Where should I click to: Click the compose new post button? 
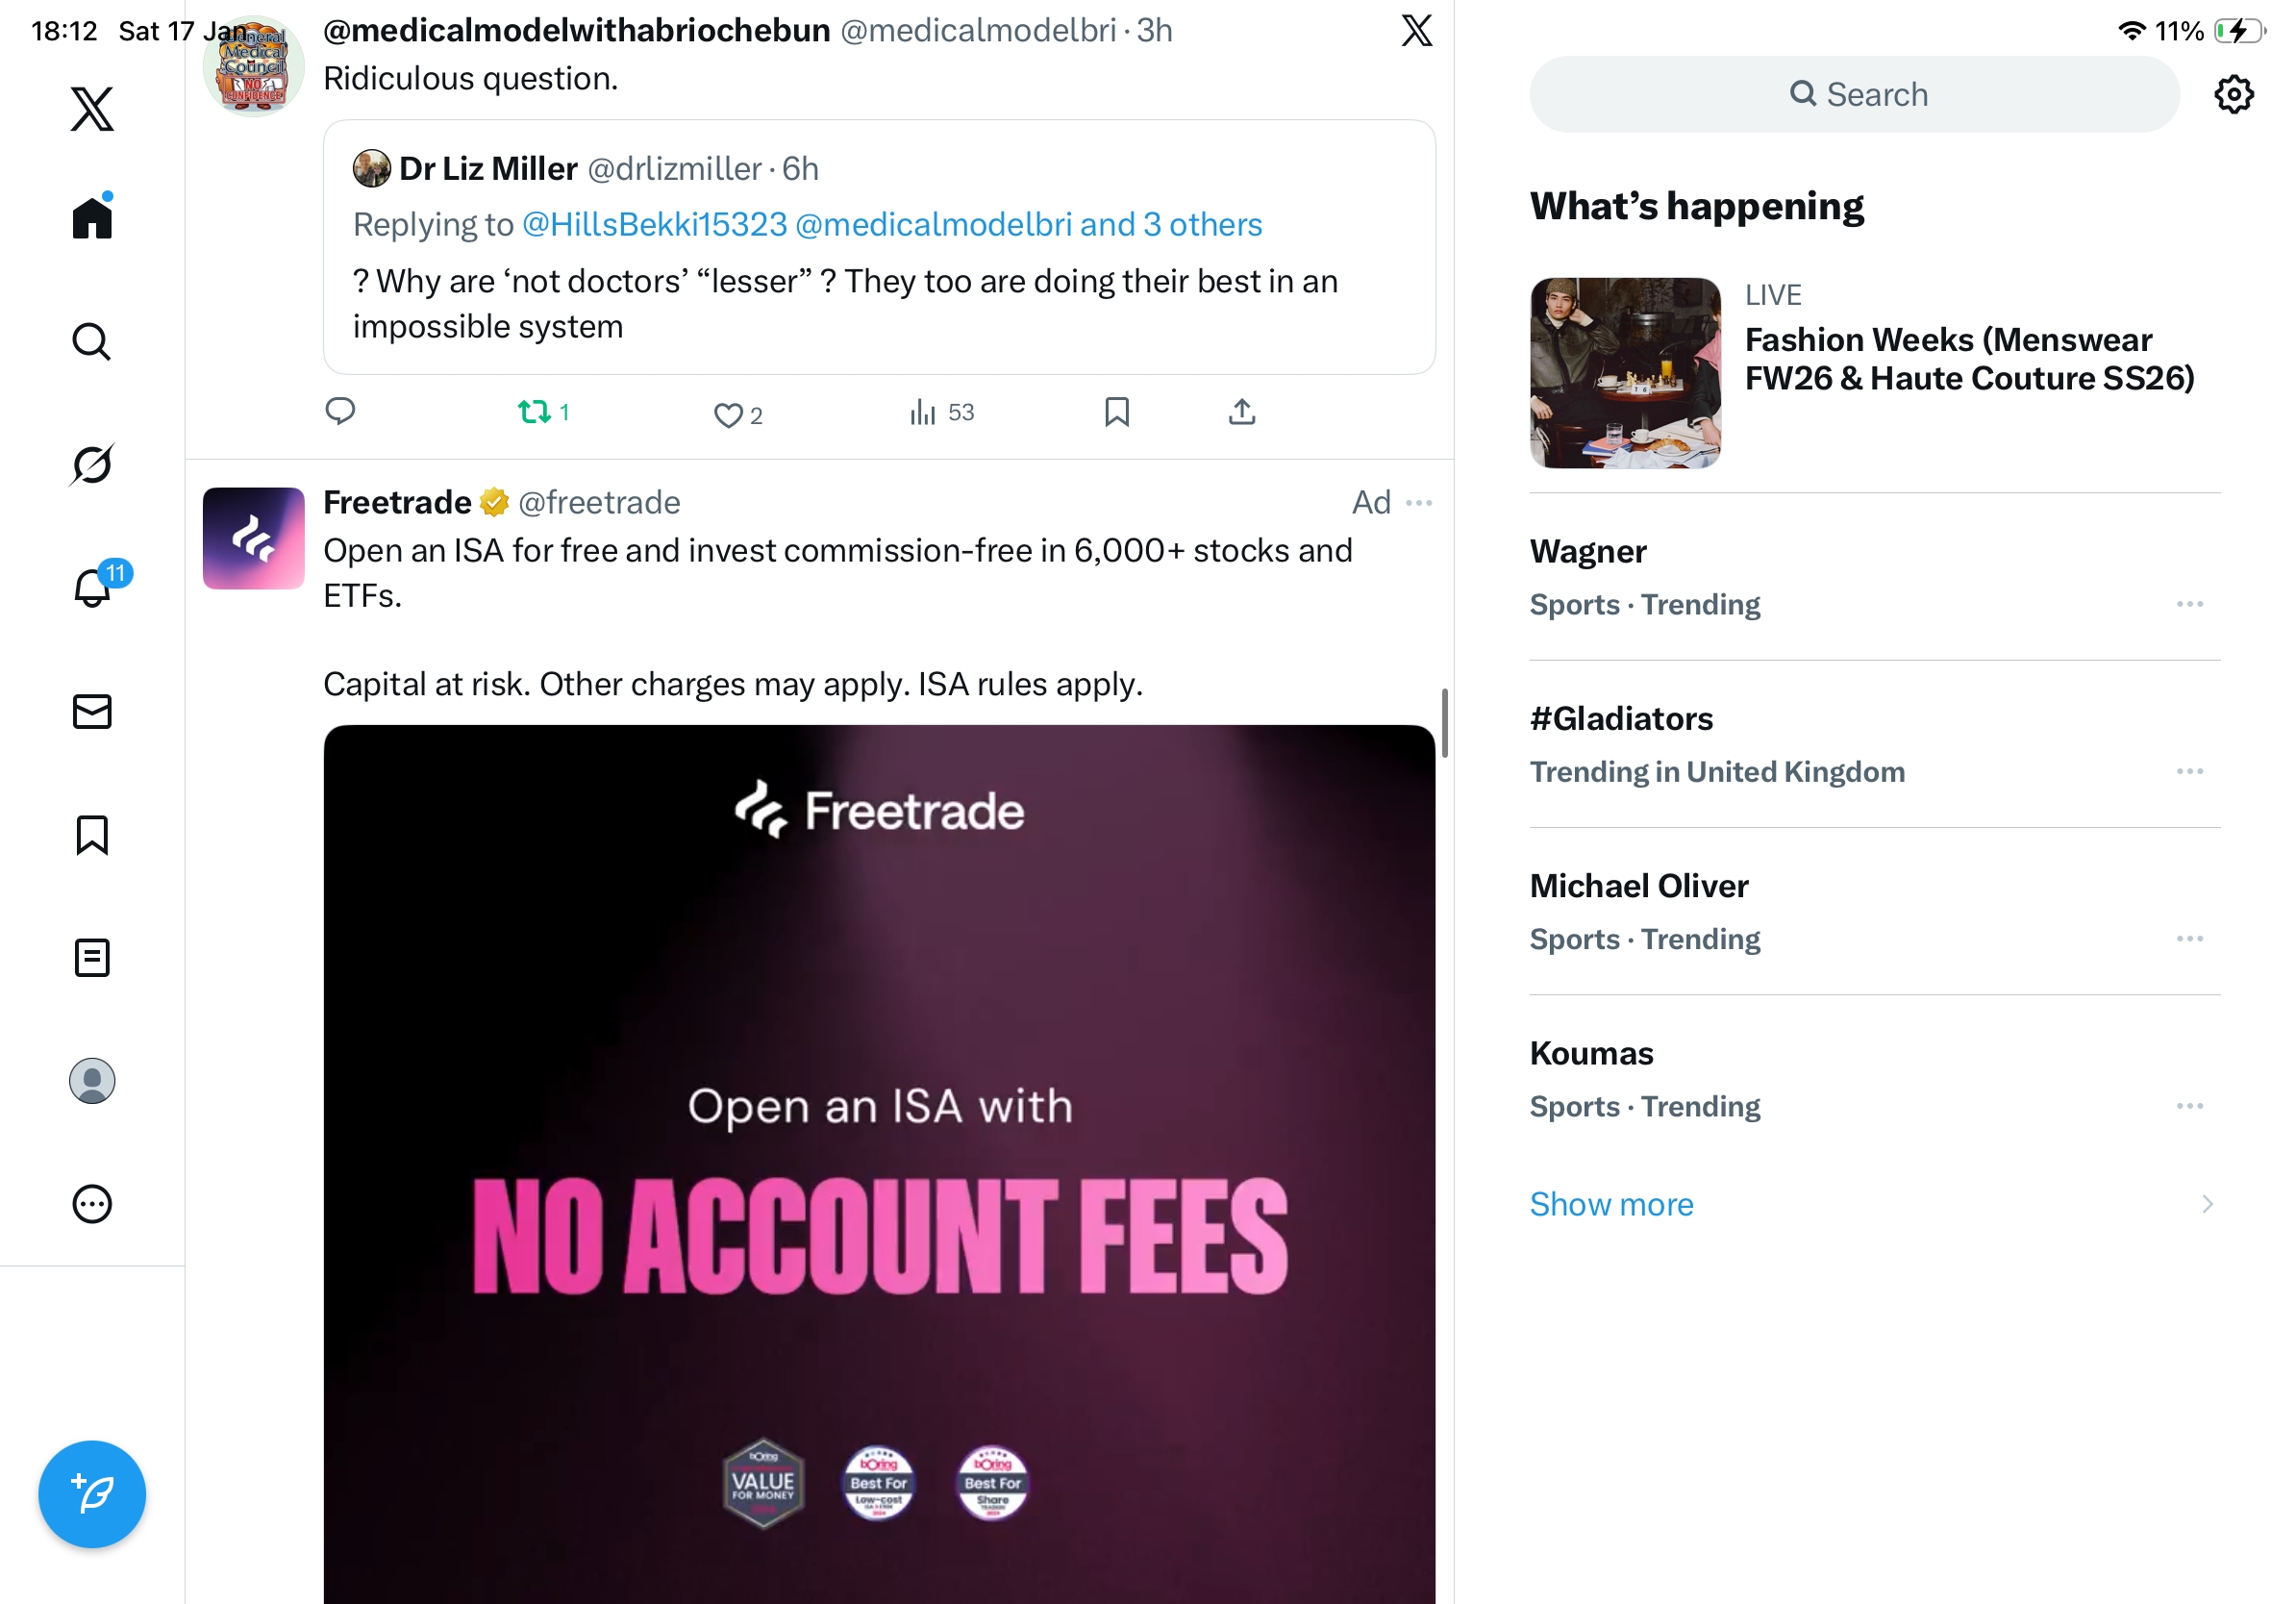click(92, 1493)
